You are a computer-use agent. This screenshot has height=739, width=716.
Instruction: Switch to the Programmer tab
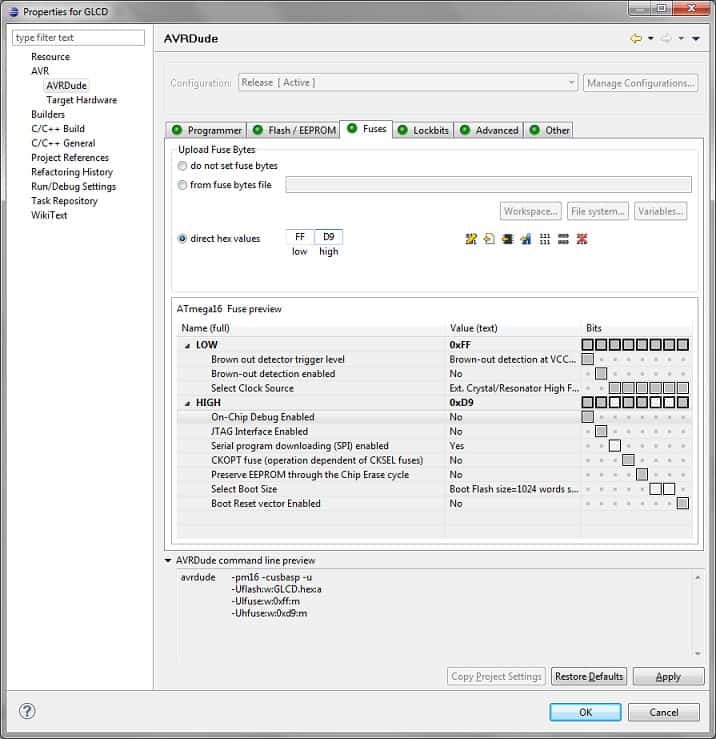click(x=206, y=130)
